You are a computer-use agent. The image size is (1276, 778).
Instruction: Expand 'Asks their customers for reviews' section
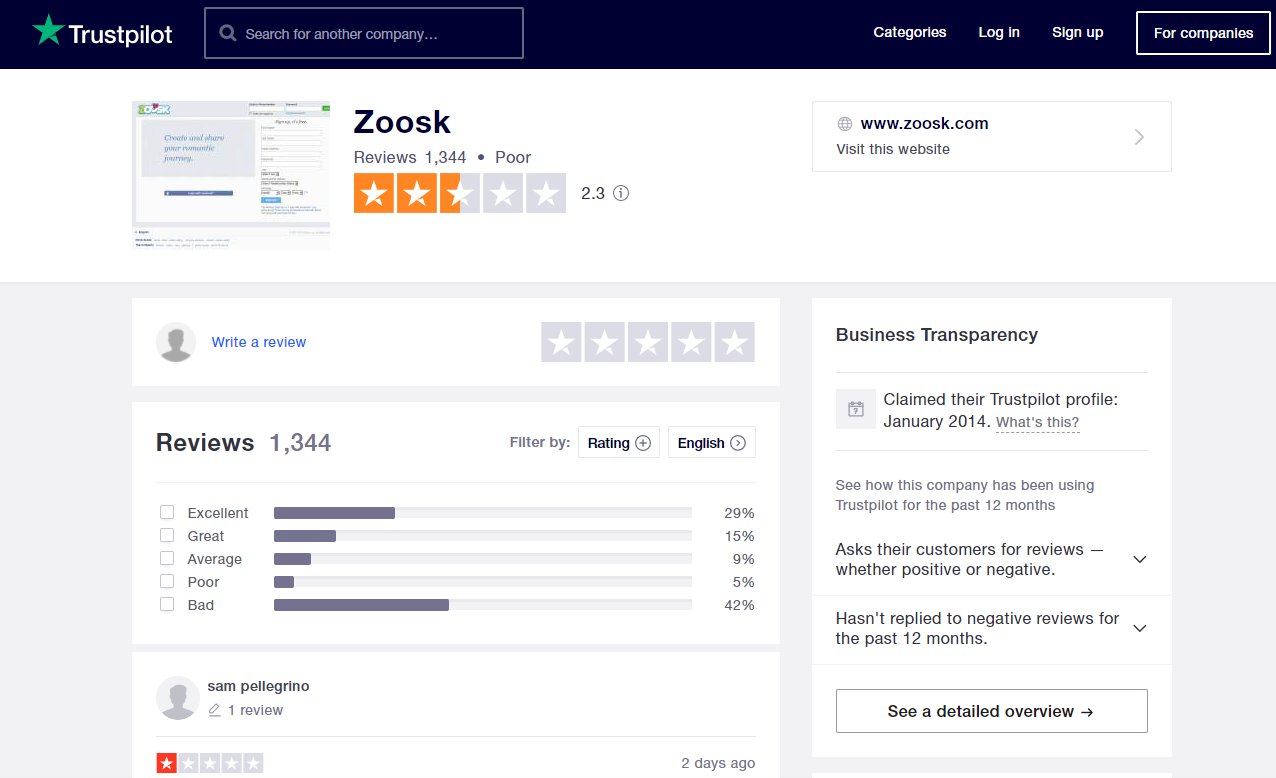point(1139,560)
